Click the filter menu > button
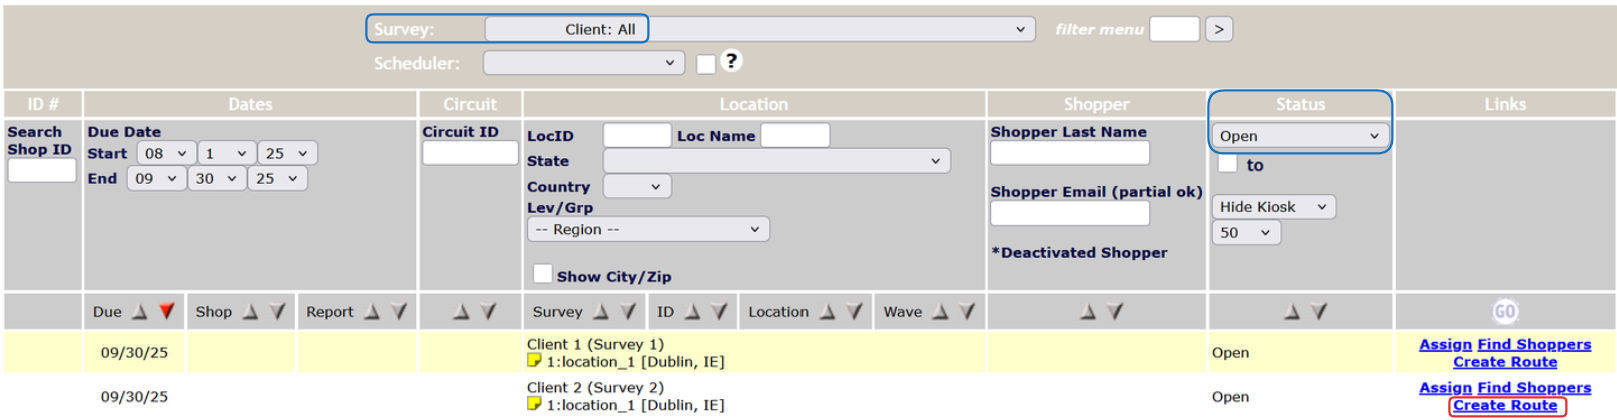 coord(1218,29)
